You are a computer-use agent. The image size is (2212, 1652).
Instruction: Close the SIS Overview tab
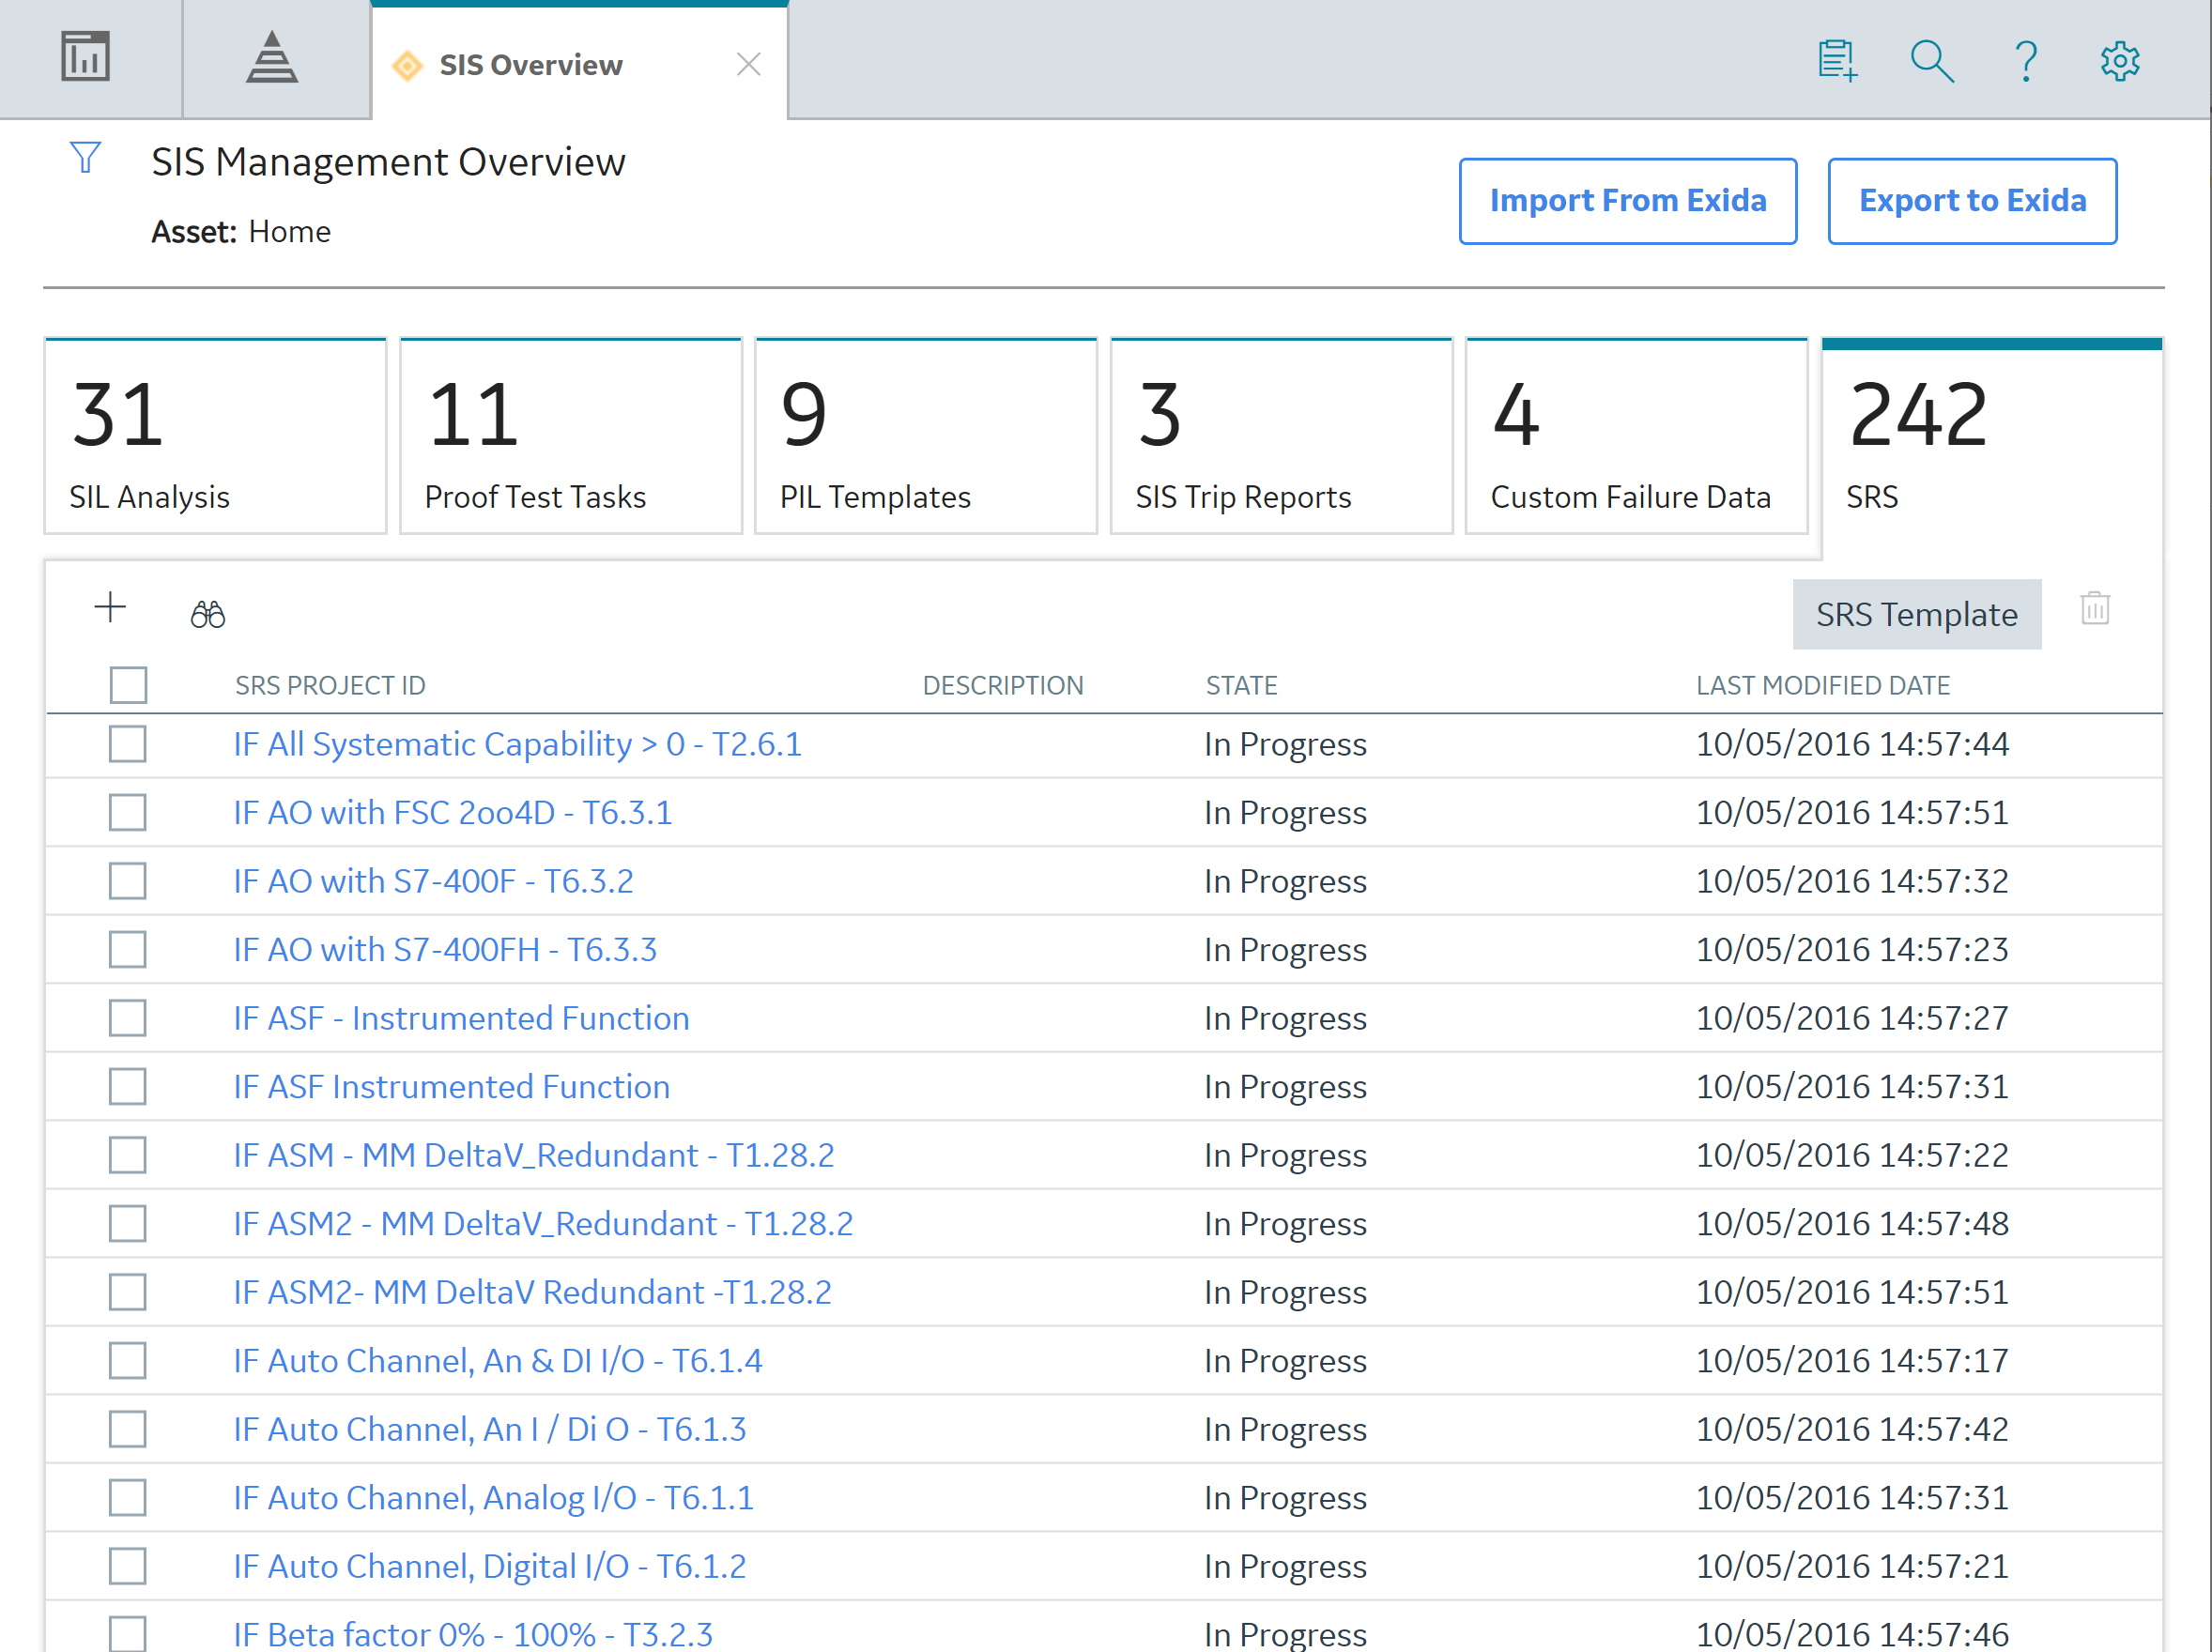coord(749,65)
